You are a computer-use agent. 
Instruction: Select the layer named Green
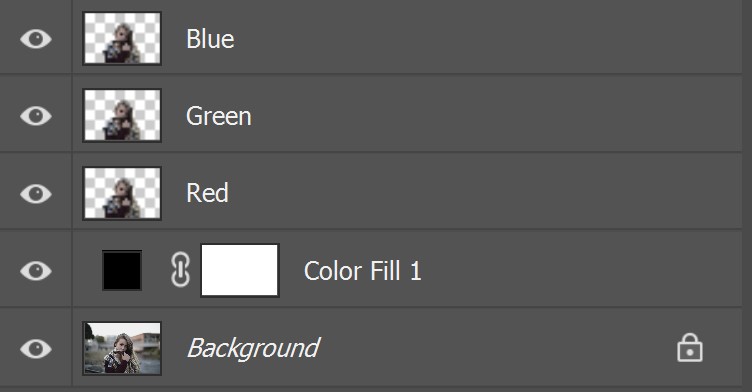(219, 116)
